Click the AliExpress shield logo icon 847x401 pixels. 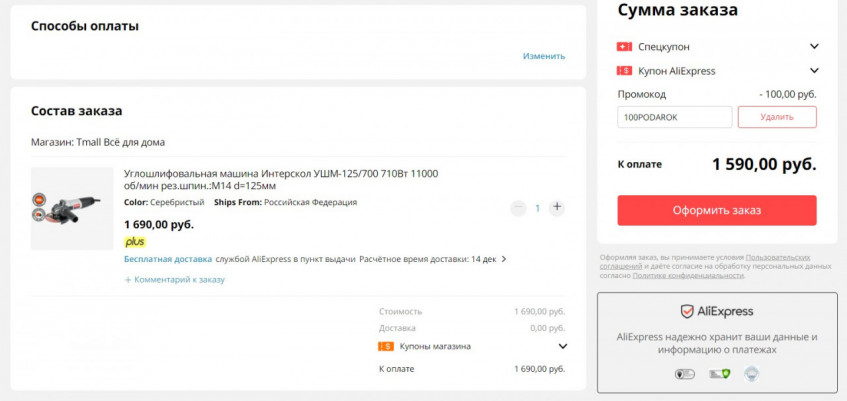(687, 311)
